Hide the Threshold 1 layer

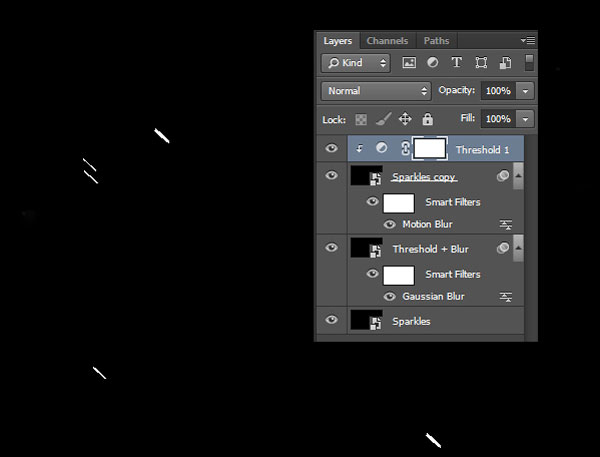pos(331,148)
